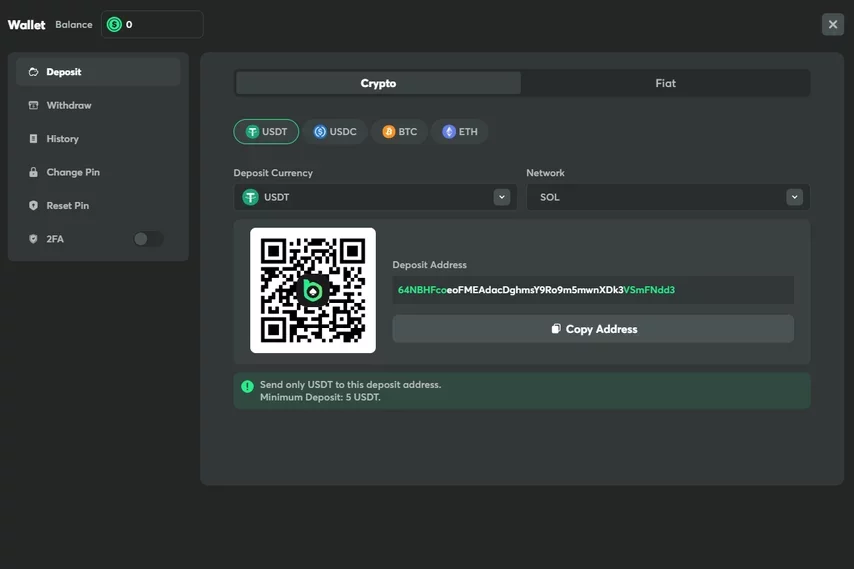This screenshot has height=569, width=854.
Task: Open the Withdraw section
Action: click(x=68, y=105)
